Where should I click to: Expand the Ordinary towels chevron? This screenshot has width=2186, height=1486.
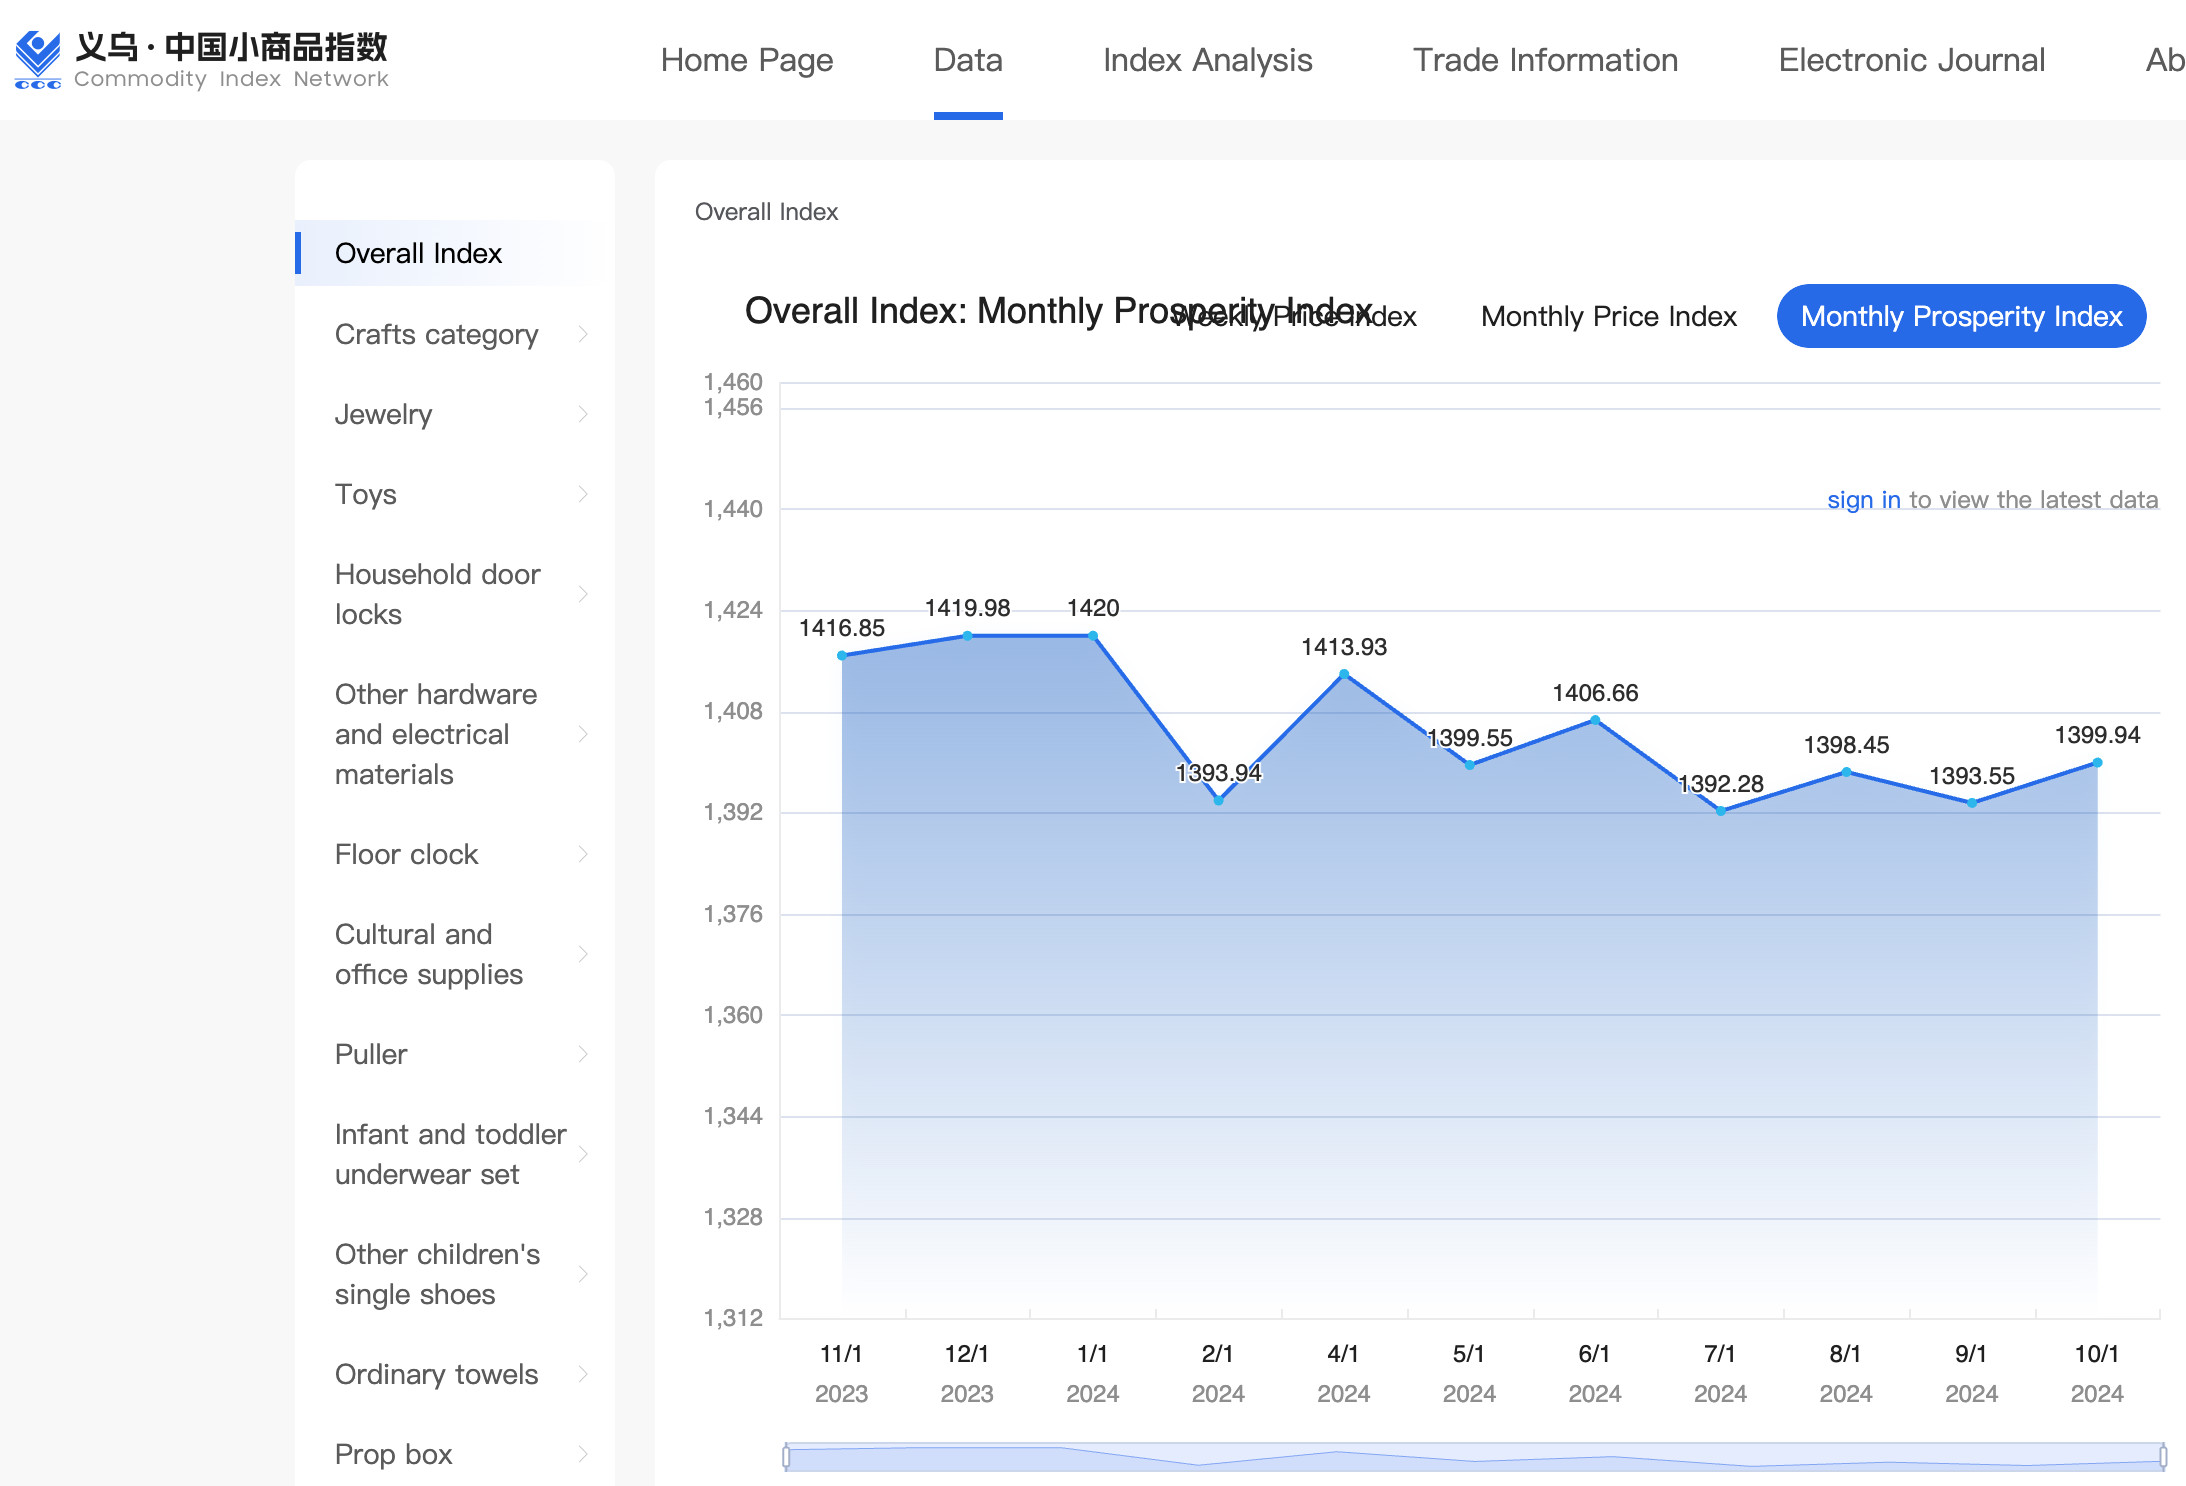(583, 1374)
